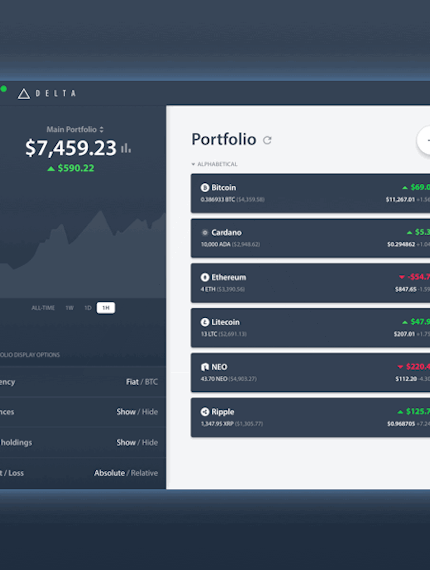The image size is (430, 570).
Task: Click the green window dot
Action: click(x=3, y=89)
